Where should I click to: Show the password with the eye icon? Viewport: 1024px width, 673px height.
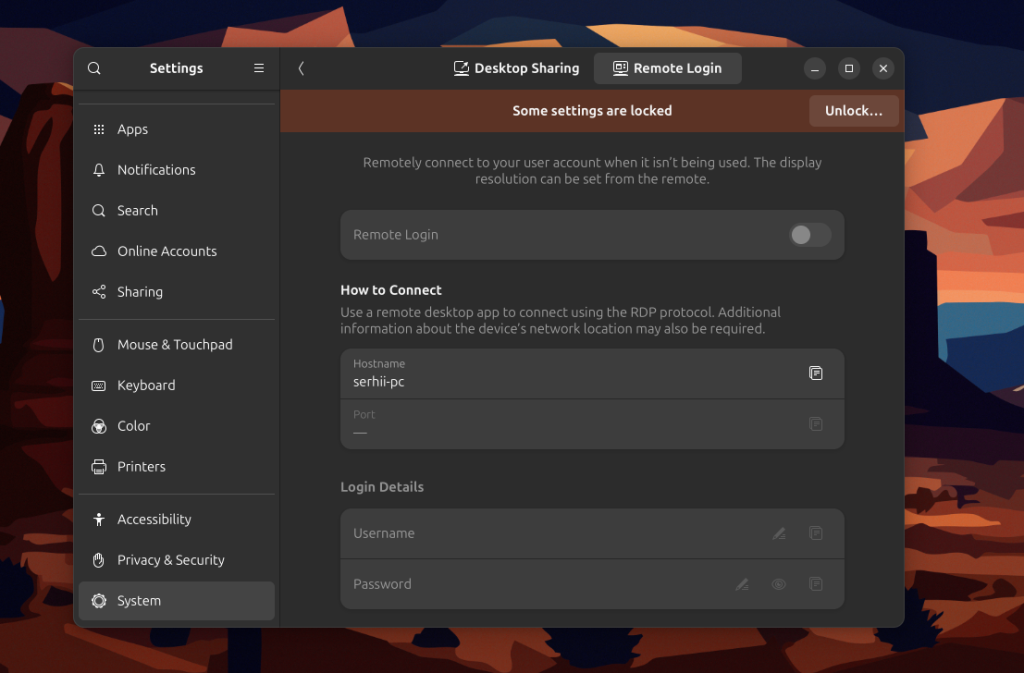778,584
